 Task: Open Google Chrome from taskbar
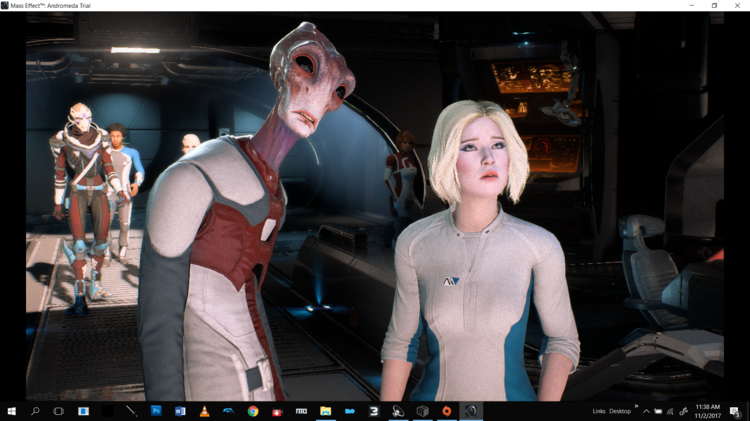(x=253, y=411)
